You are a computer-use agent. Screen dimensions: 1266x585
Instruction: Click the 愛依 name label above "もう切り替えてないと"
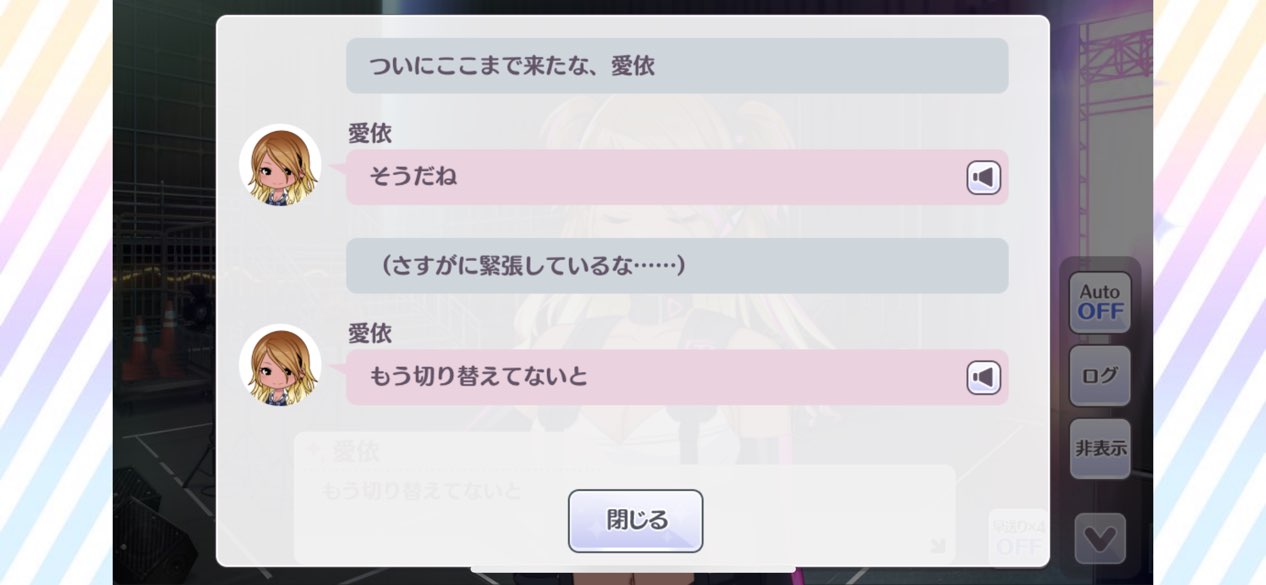pyautogui.click(x=369, y=333)
